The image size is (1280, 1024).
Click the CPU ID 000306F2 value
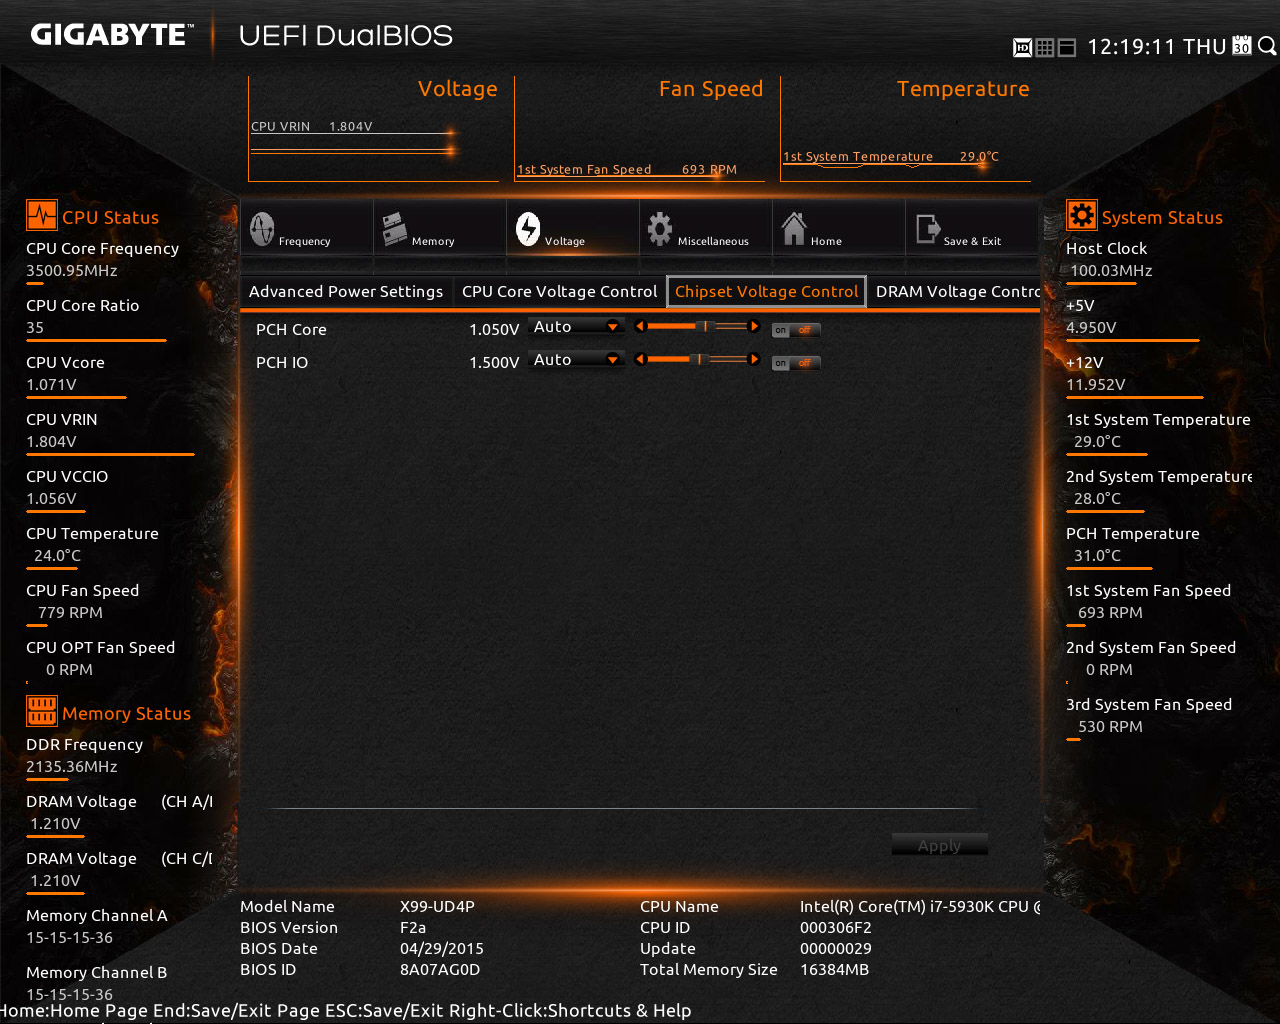[836, 927]
